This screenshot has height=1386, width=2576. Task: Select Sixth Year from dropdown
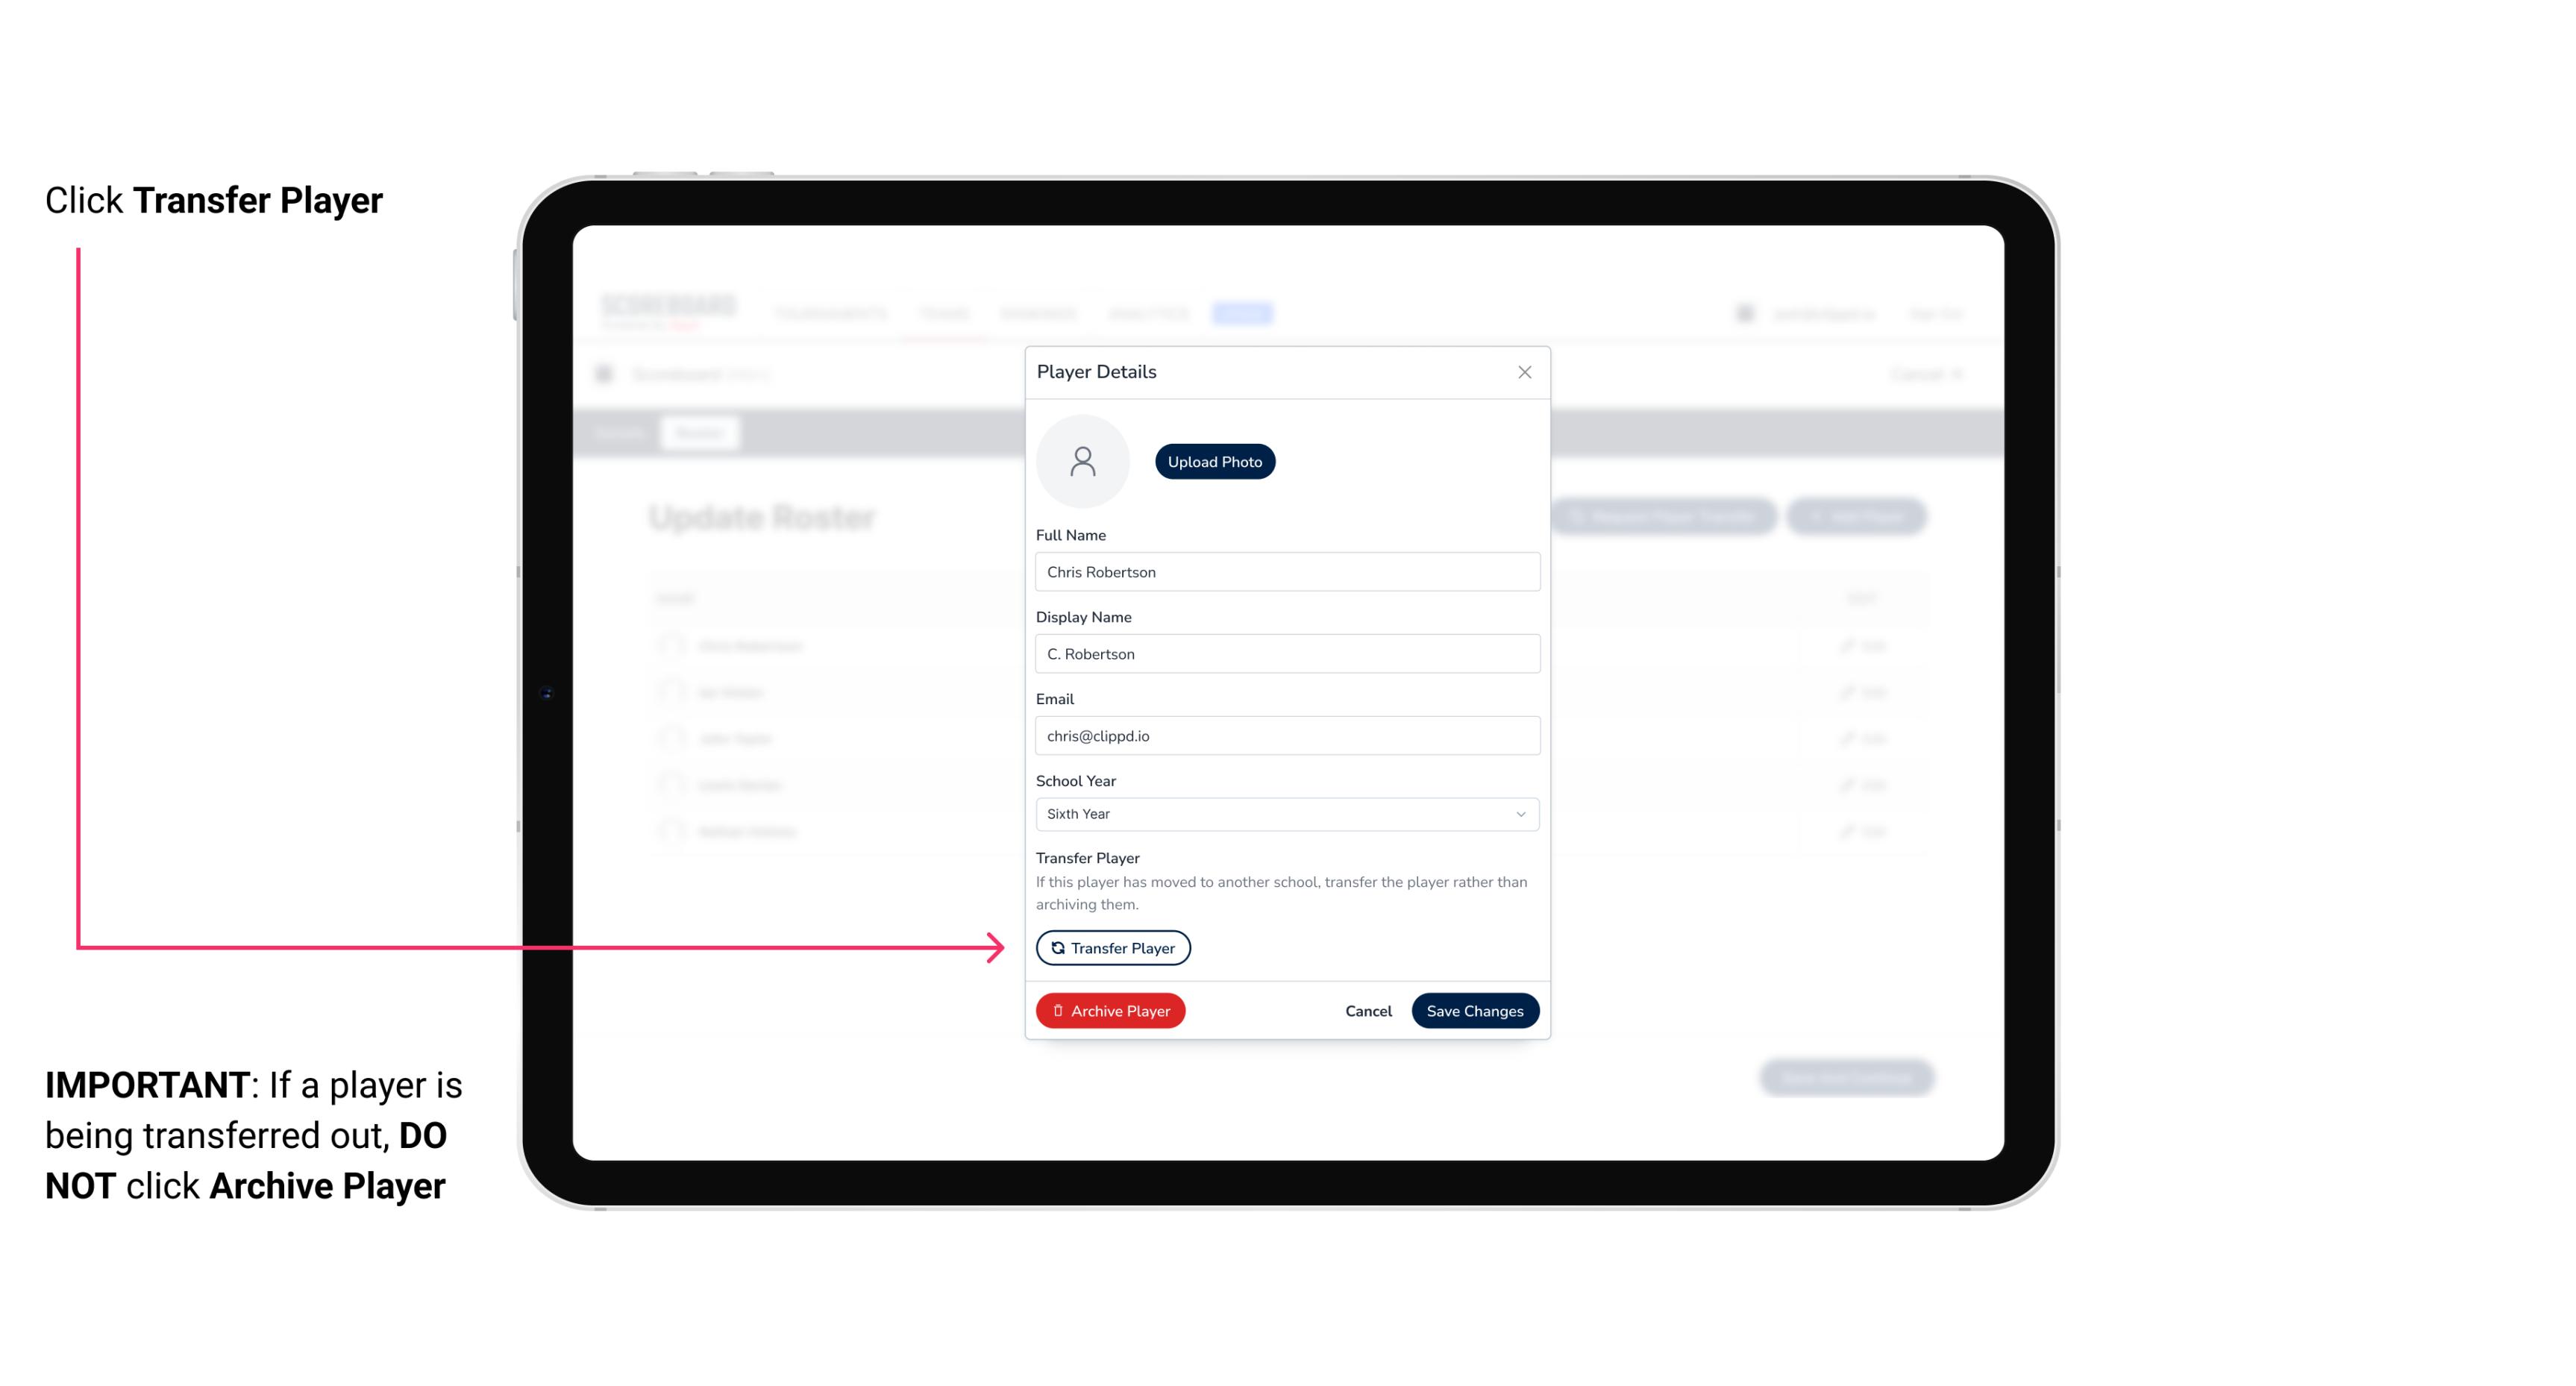click(1285, 812)
